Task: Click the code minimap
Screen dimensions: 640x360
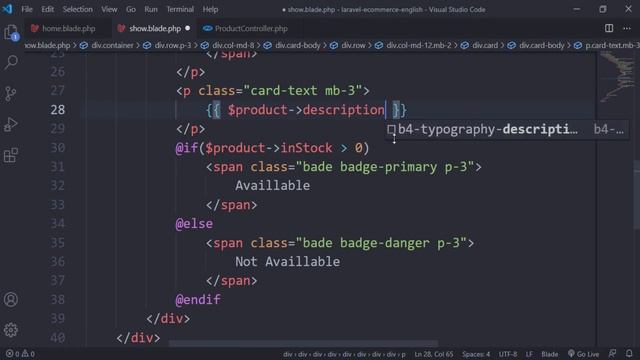Action: pos(617,78)
